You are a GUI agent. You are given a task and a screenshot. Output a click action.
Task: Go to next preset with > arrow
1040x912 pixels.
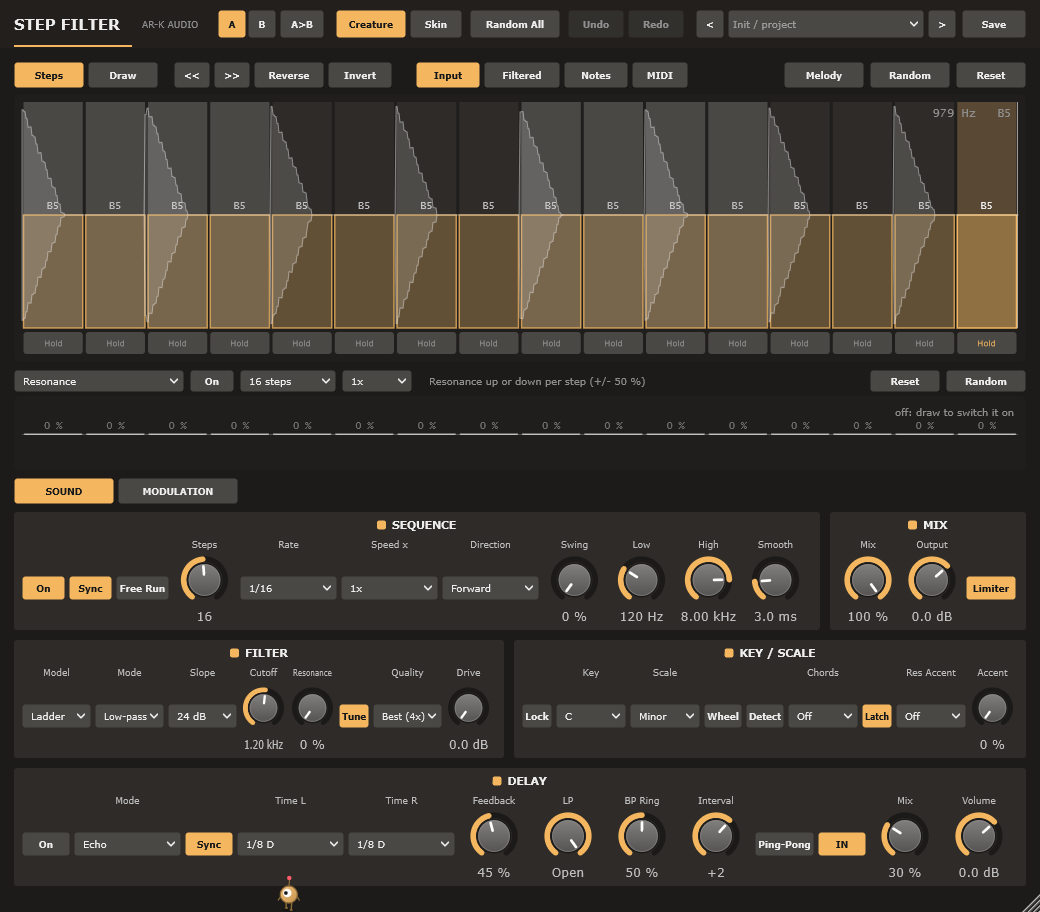point(942,25)
